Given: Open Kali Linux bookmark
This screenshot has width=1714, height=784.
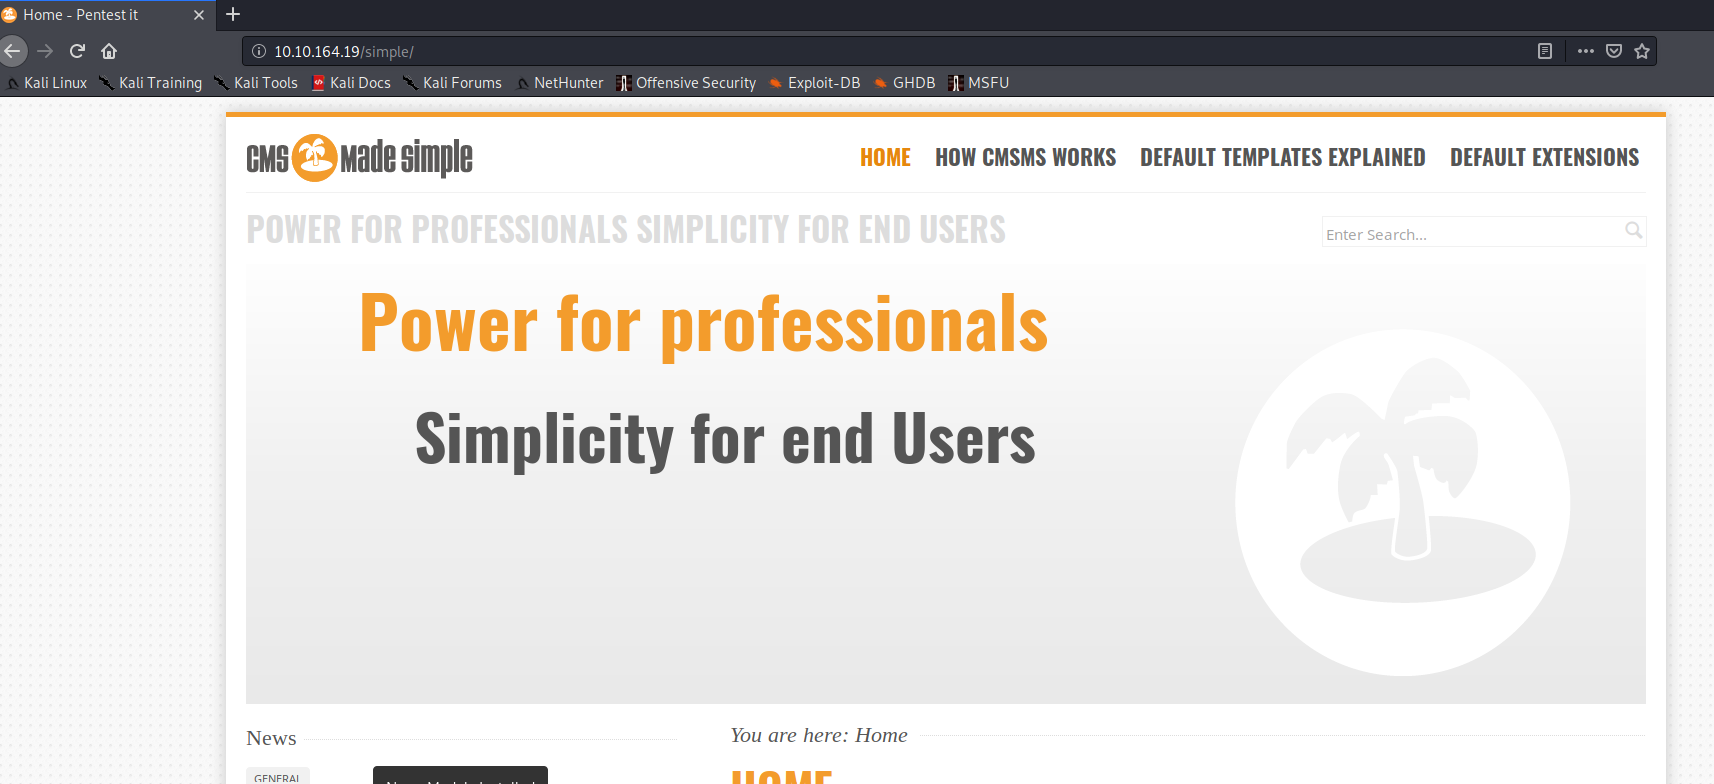Looking at the screenshot, I should [x=47, y=83].
